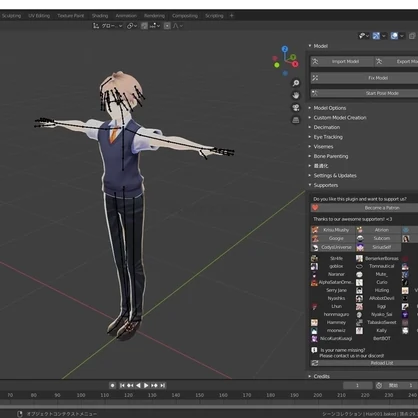This screenshot has height=418, width=418.
Task: Click the reload icon on Reload List
Action: tap(315, 363)
